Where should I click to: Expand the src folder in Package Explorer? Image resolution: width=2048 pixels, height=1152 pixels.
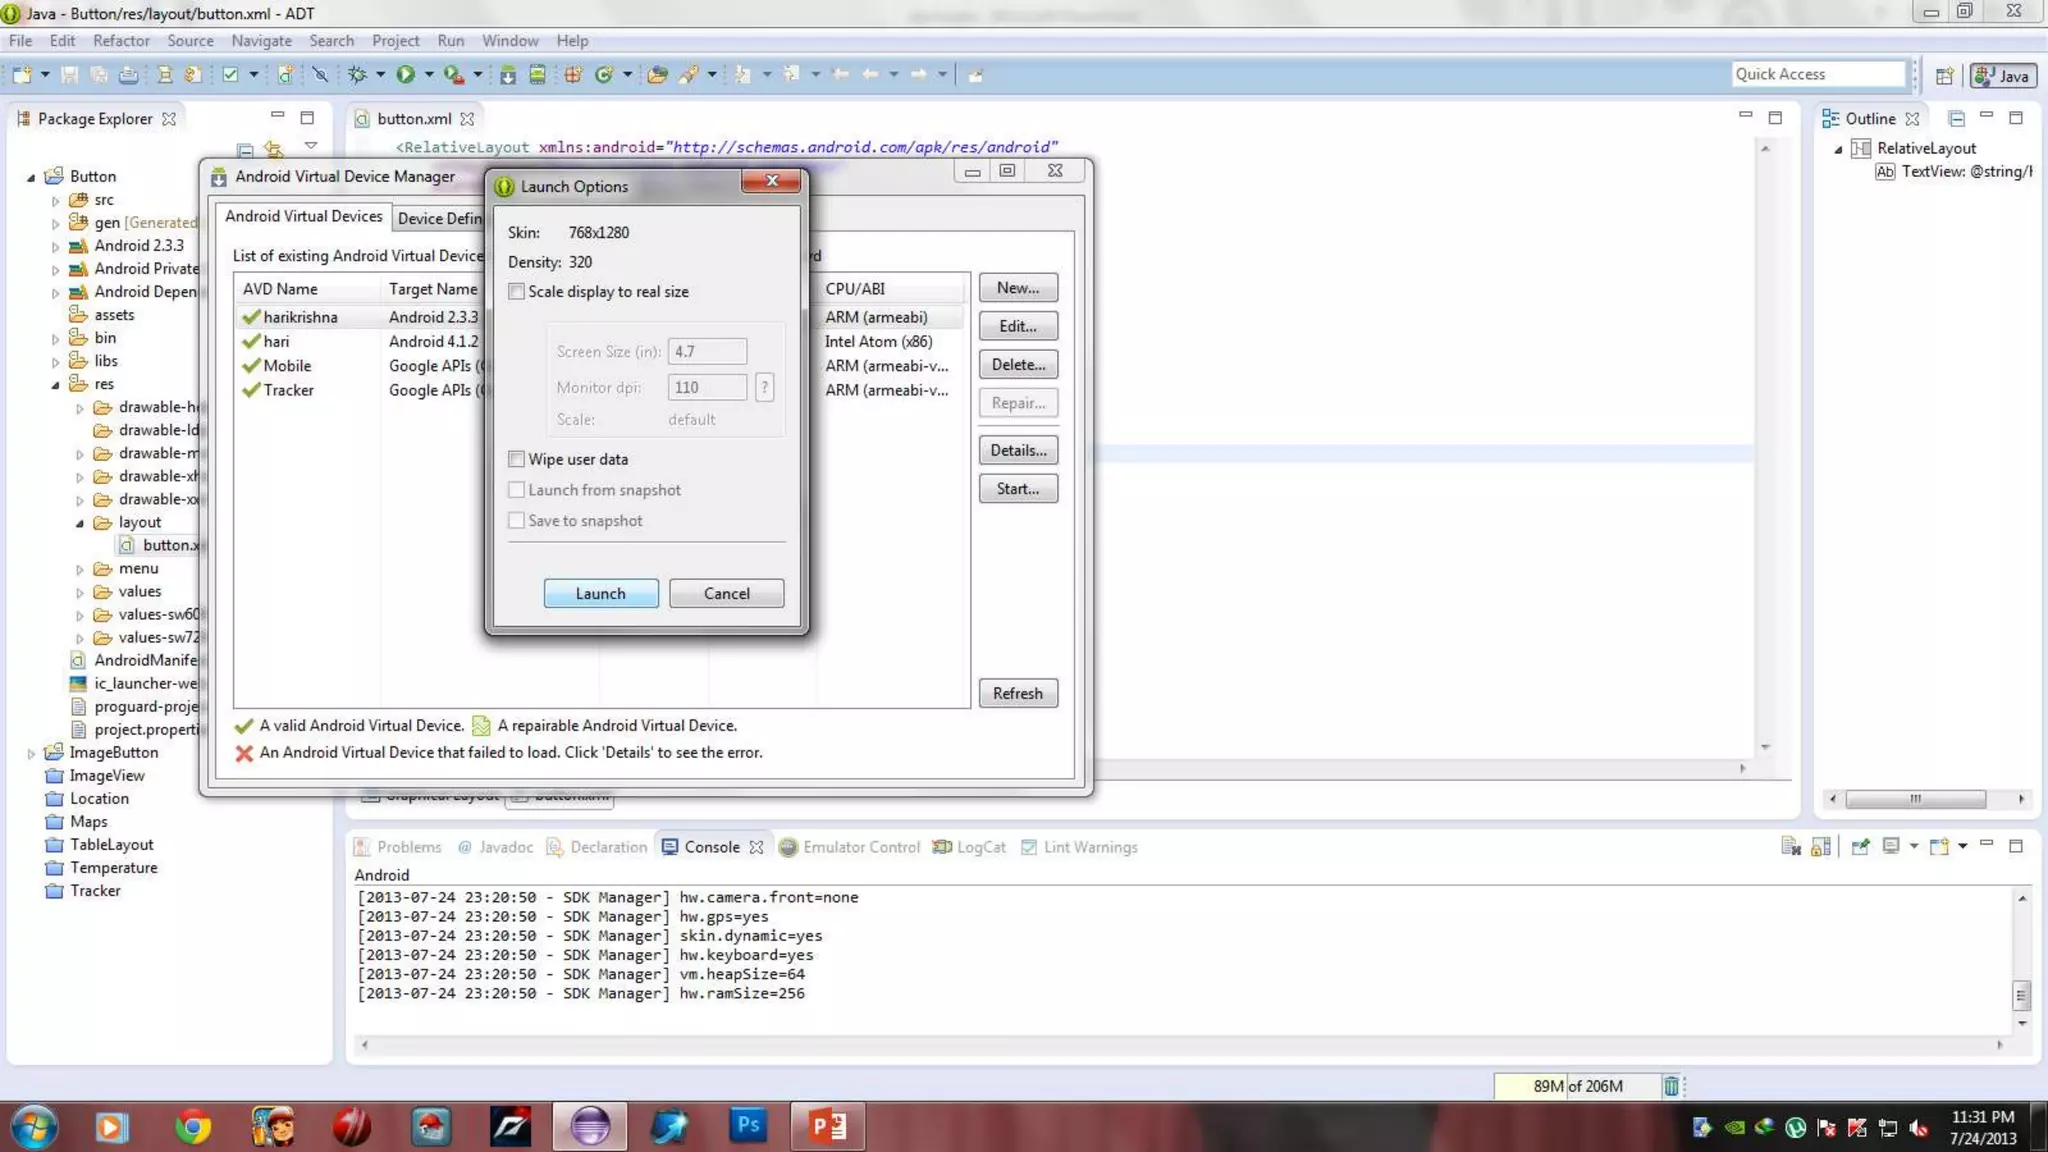[56, 200]
